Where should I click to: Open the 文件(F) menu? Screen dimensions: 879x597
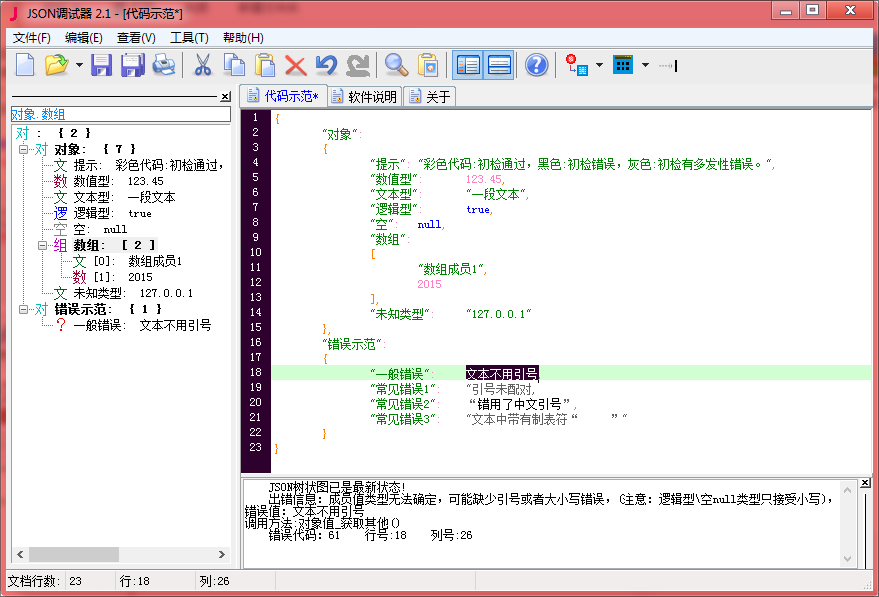(x=31, y=38)
